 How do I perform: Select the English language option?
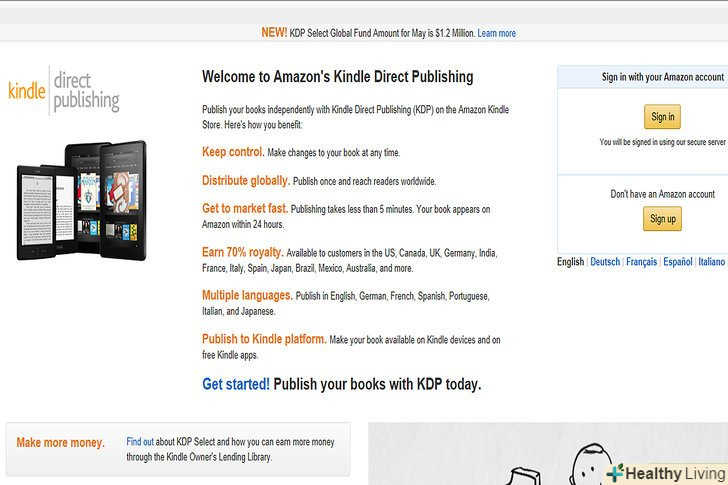pyautogui.click(x=570, y=262)
